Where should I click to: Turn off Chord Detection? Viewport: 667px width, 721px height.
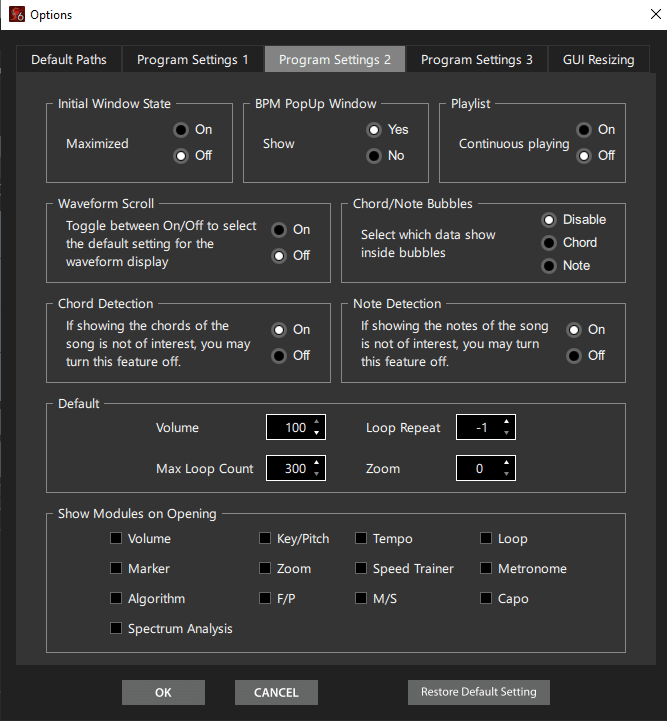tap(279, 356)
